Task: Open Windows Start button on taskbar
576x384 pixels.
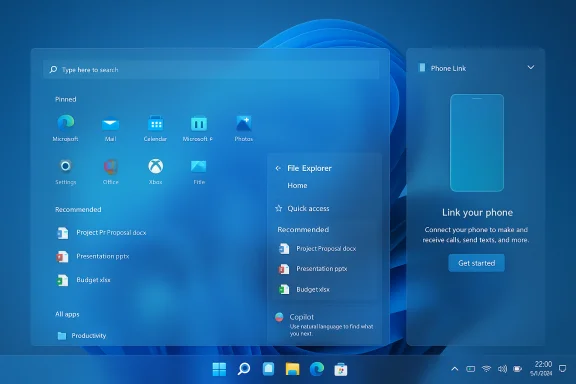Action: pyautogui.click(x=219, y=369)
